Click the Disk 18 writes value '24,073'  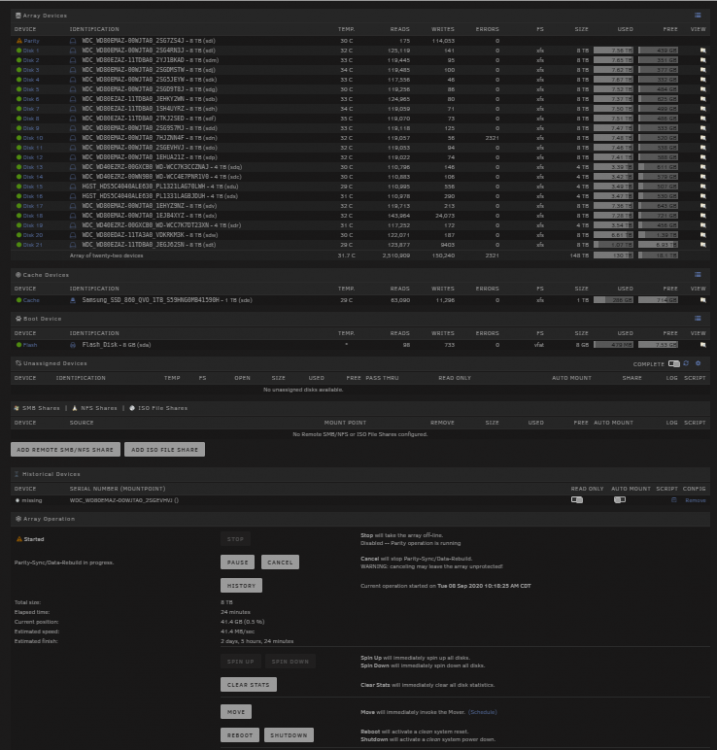point(445,216)
